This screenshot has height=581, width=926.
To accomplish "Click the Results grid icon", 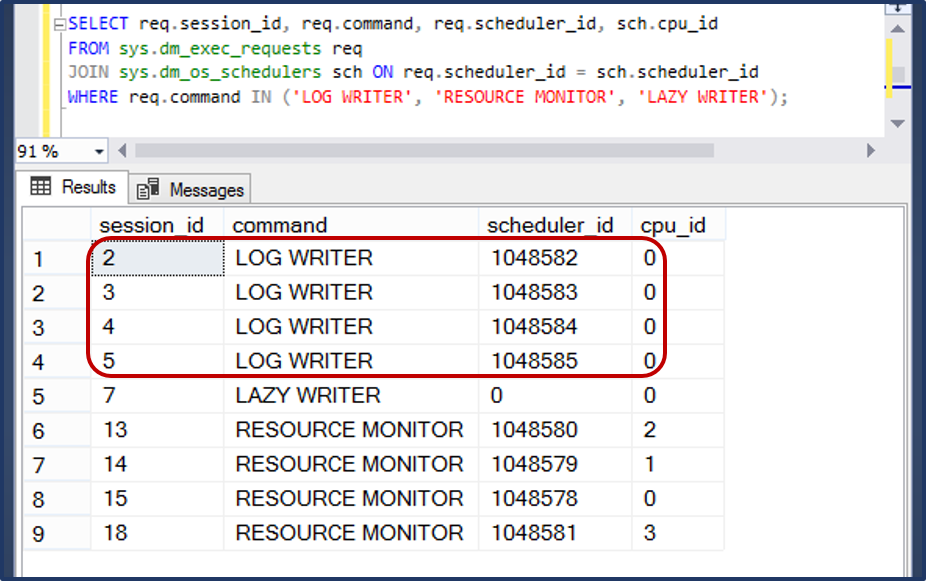I will [x=42, y=187].
